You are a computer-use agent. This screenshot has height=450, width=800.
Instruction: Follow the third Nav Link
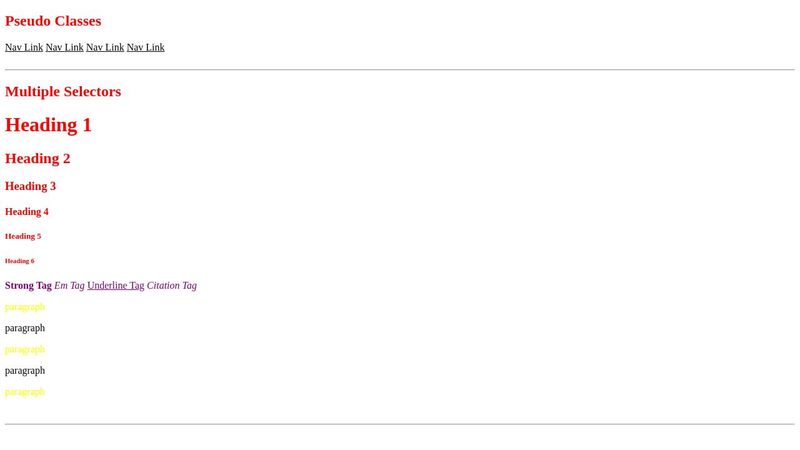click(105, 47)
